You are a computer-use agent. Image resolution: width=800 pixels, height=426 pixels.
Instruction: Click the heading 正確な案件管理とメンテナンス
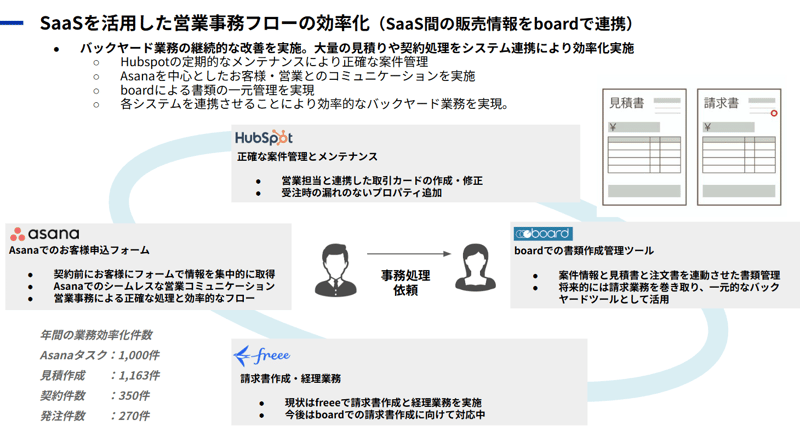pyautogui.click(x=307, y=157)
